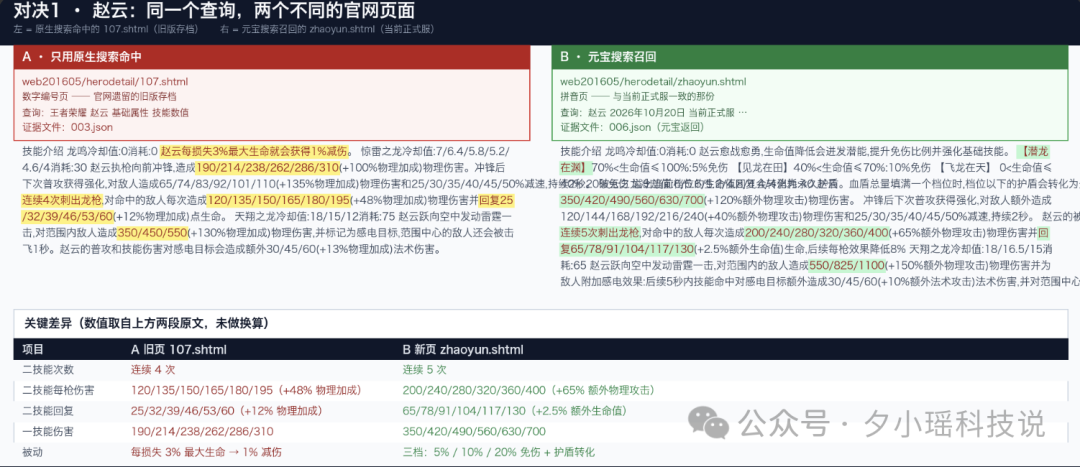This screenshot has height=467, width=1080.
Task: Click table cell '三档: 5% / 10% / 20% 免伤 + 护盾转化'
Action: click(x=499, y=453)
